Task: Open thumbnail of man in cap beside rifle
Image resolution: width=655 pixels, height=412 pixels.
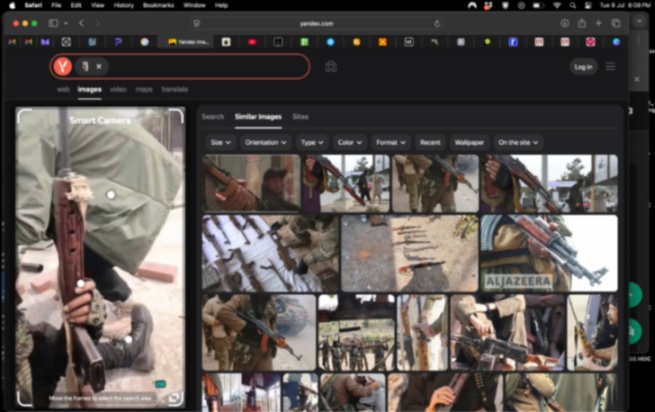Action: [251, 183]
